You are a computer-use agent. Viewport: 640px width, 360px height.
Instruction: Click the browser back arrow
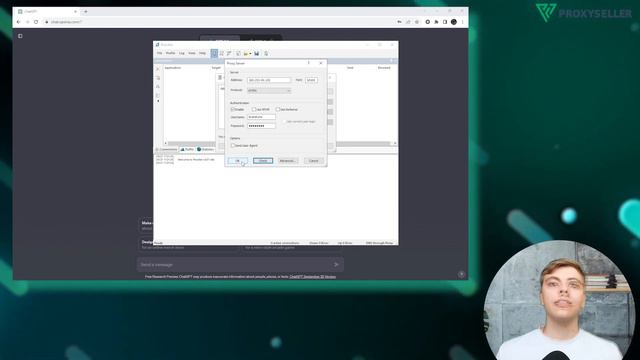click(18, 22)
